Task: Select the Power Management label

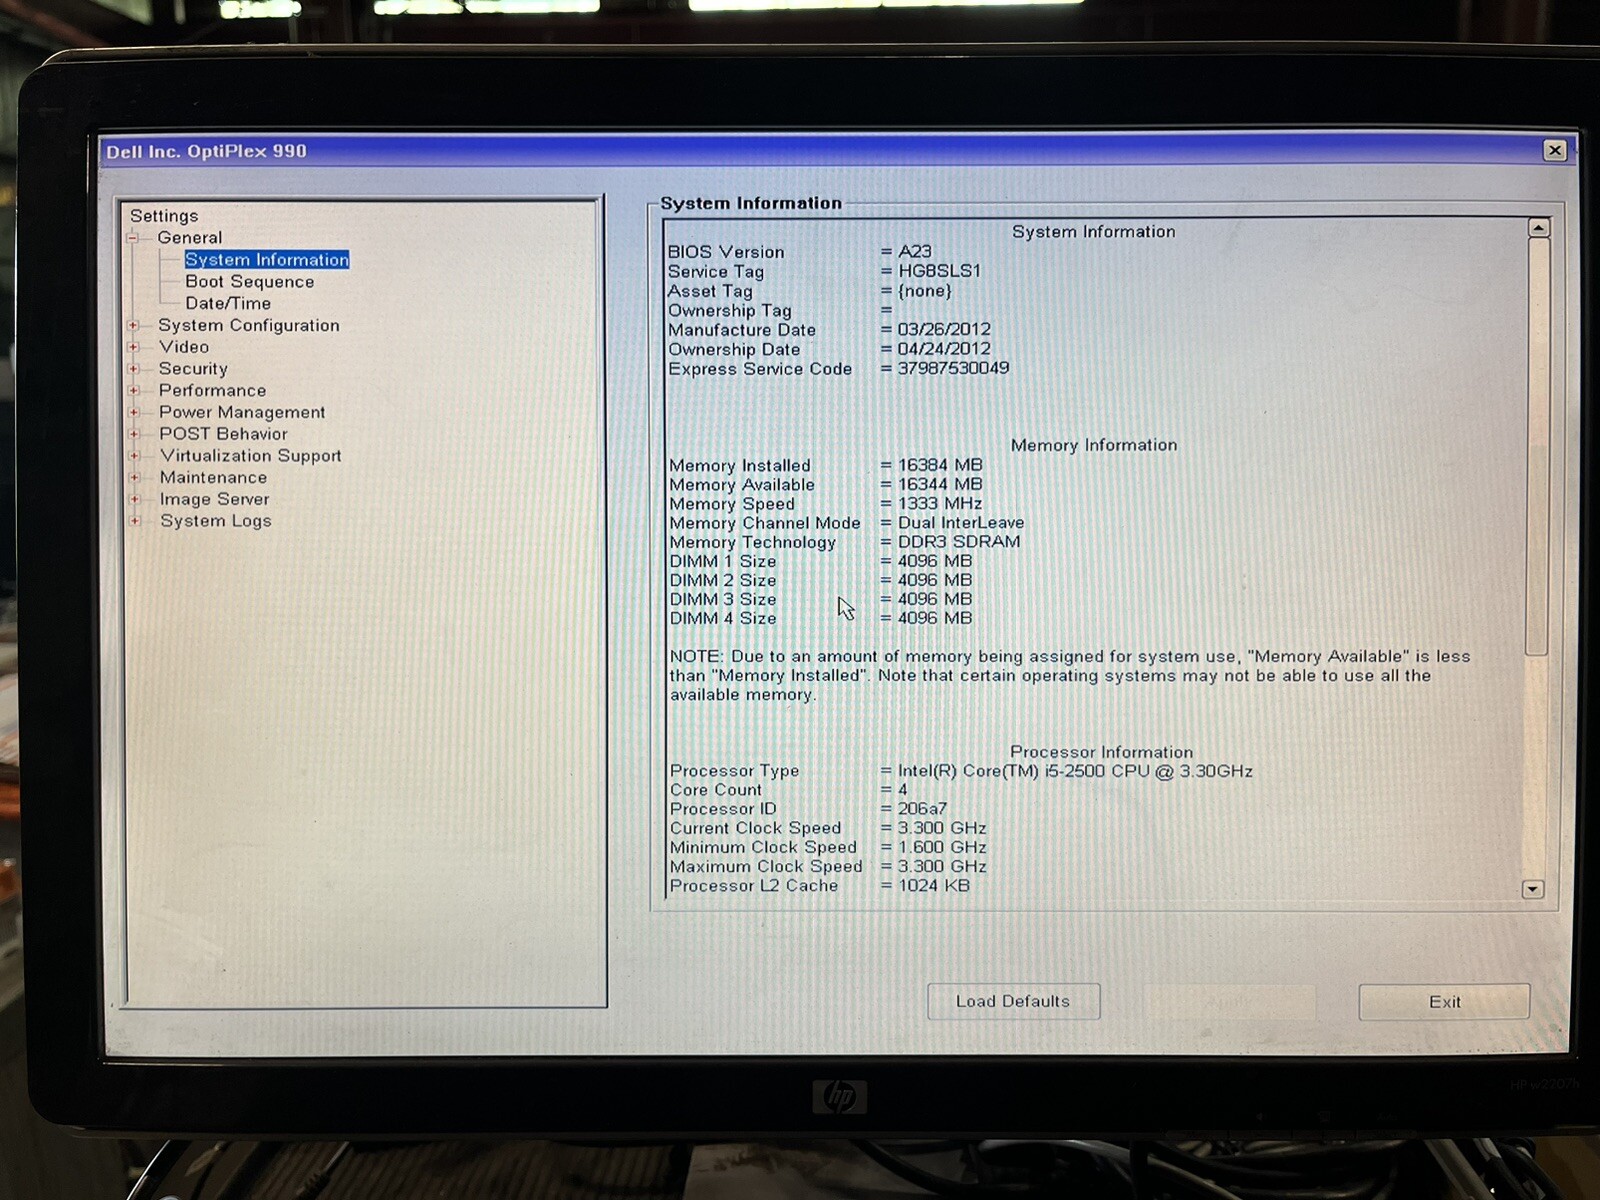Action: point(242,413)
